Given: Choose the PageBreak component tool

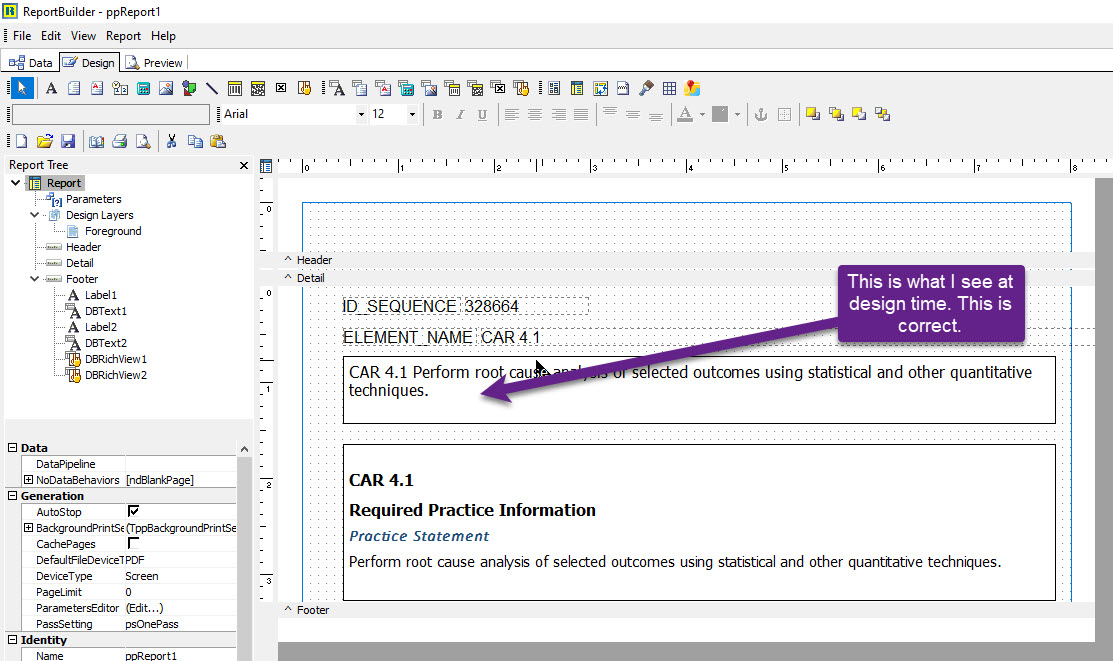Looking at the screenshot, I should pyautogui.click(x=623, y=88).
